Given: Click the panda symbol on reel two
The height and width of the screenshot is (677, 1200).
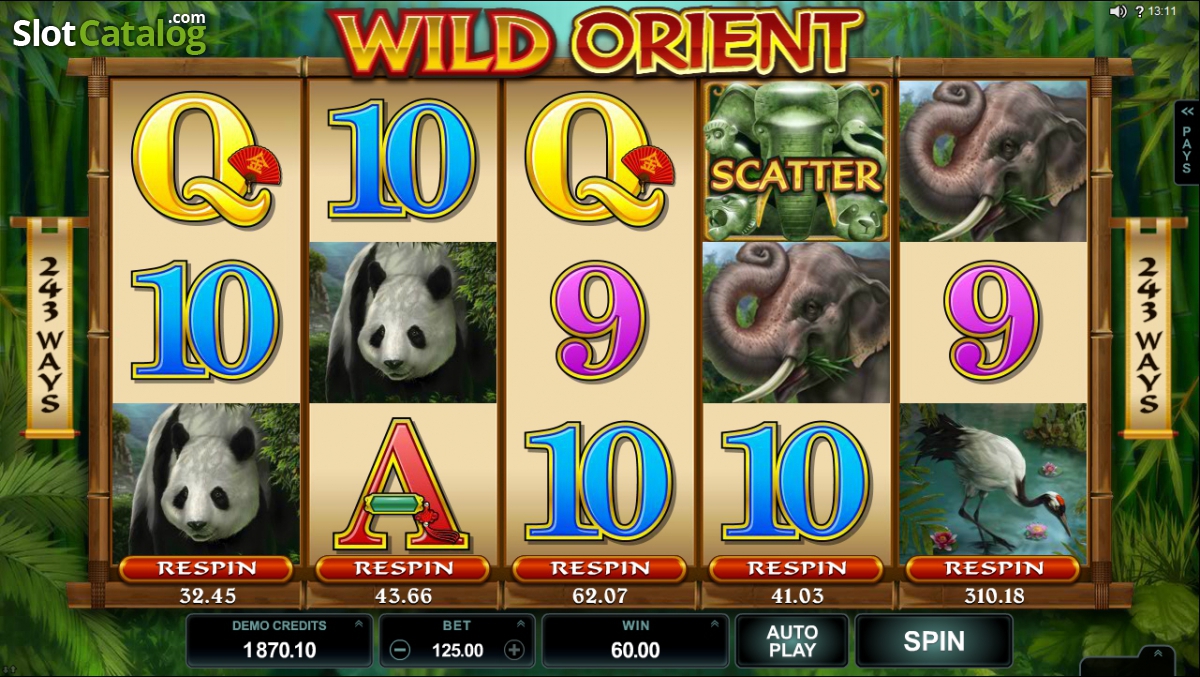Looking at the screenshot, I should tap(403, 322).
